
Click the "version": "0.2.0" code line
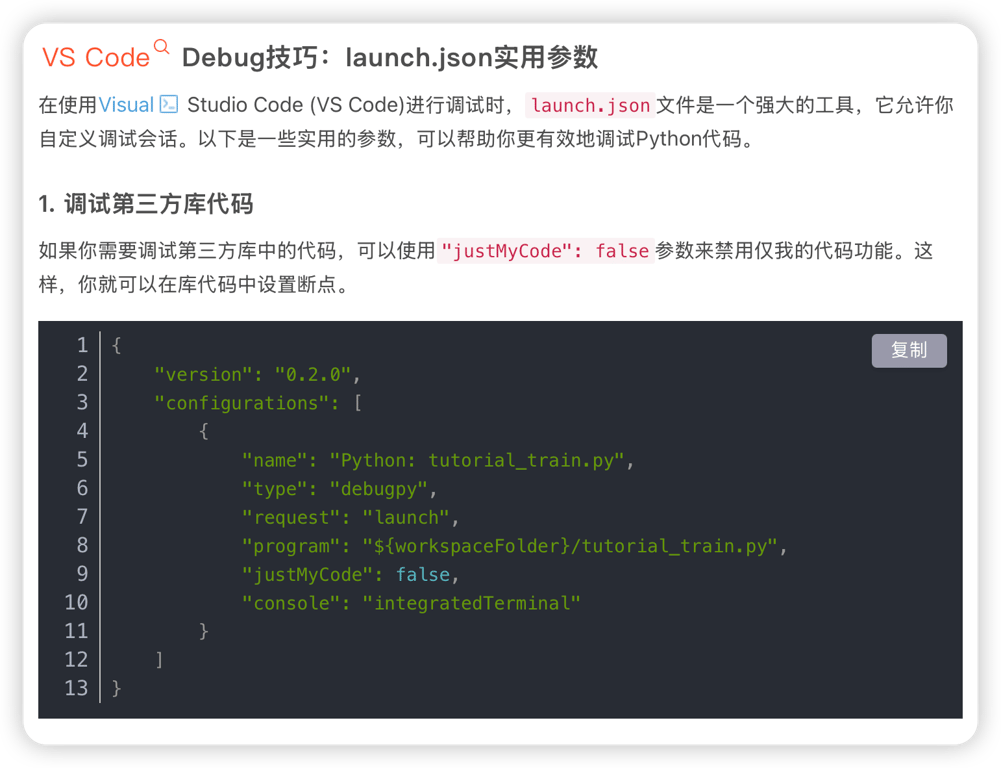point(257,374)
